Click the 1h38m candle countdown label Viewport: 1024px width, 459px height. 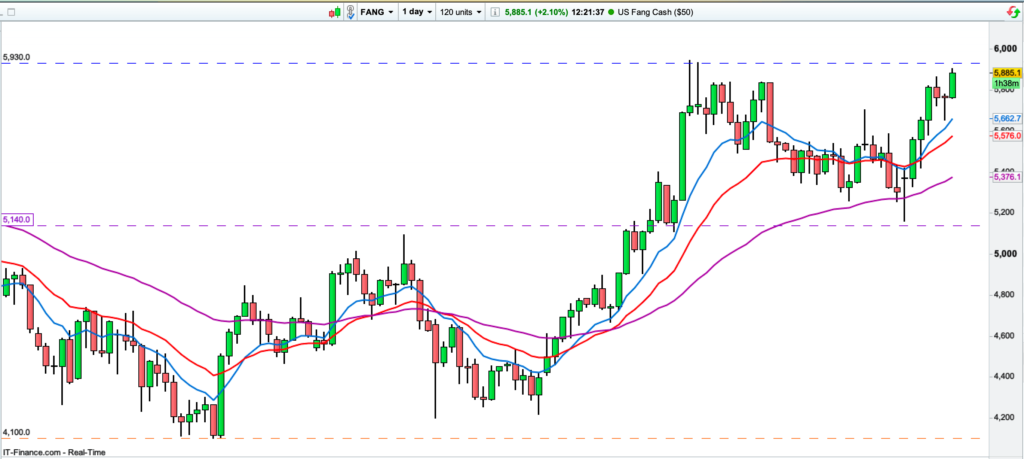click(1005, 85)
